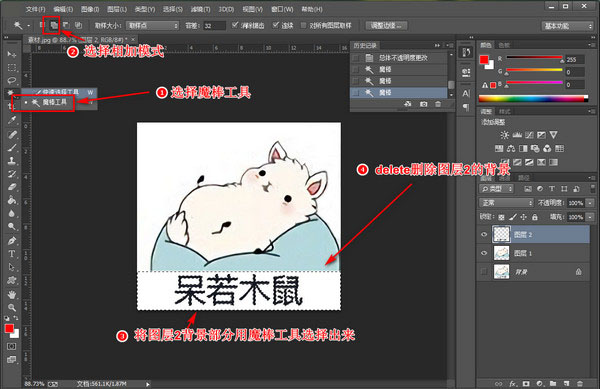This screenshot has width=600, height=389.
Task: Add a Color Balance adjustment (scales icon)
Action: point(511,148)
